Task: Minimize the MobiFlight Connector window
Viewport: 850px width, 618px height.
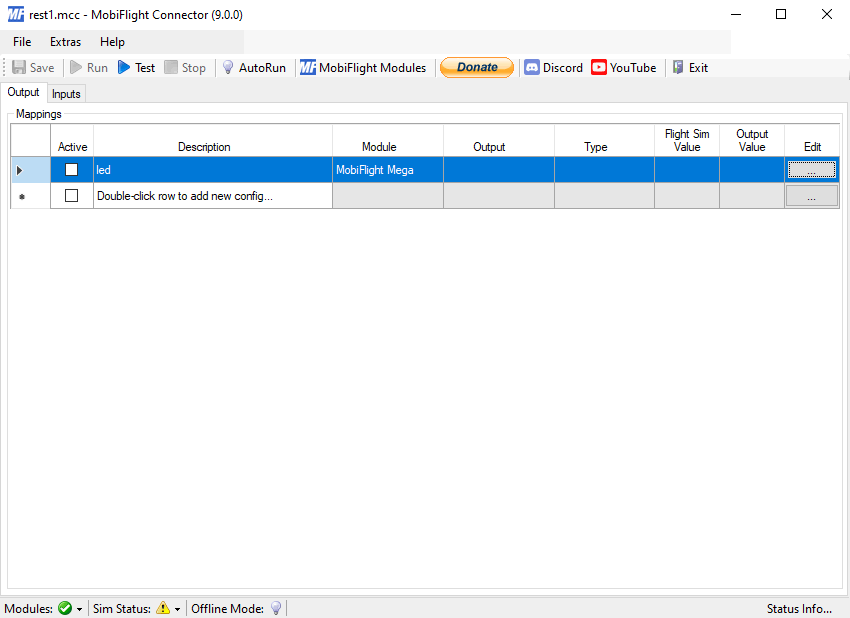Action: point(736,14)
